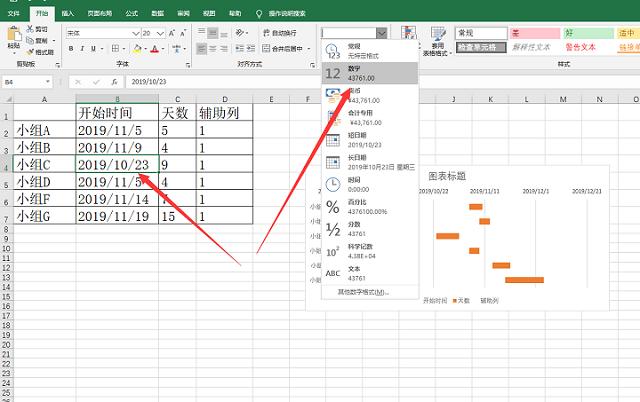Open the fill color dropdown arrow

click(x=145, y=49)
